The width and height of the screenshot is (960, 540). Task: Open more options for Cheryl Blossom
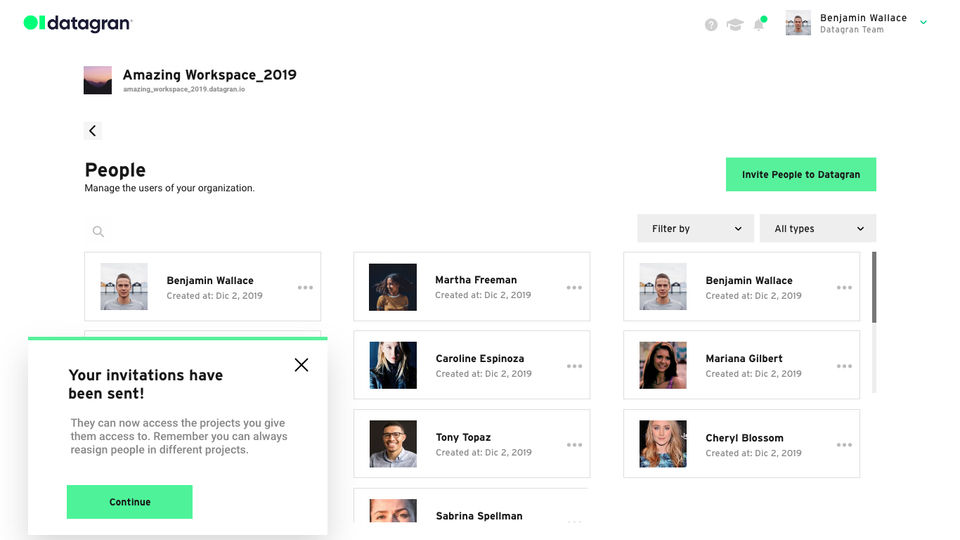[x=844, y=445]
